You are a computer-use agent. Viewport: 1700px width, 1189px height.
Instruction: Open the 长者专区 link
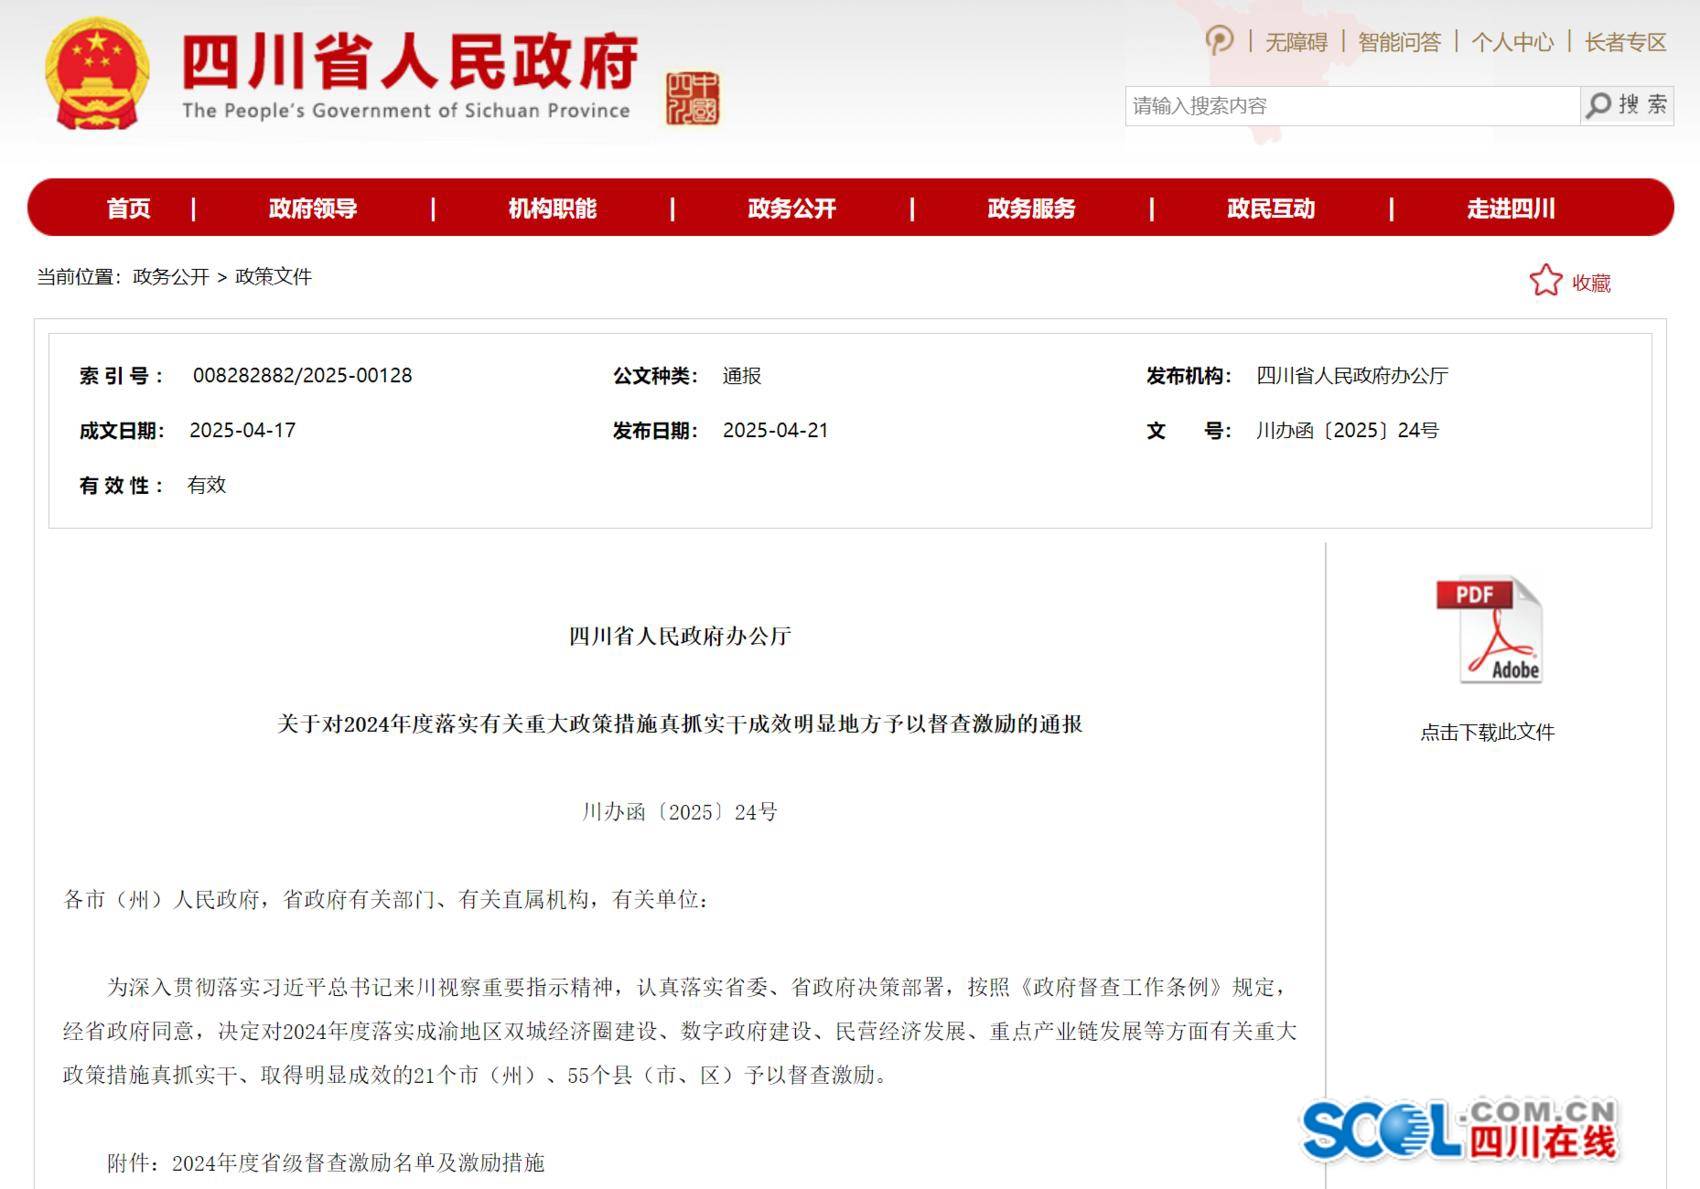pyautogui.click(x=1625, y=42)
